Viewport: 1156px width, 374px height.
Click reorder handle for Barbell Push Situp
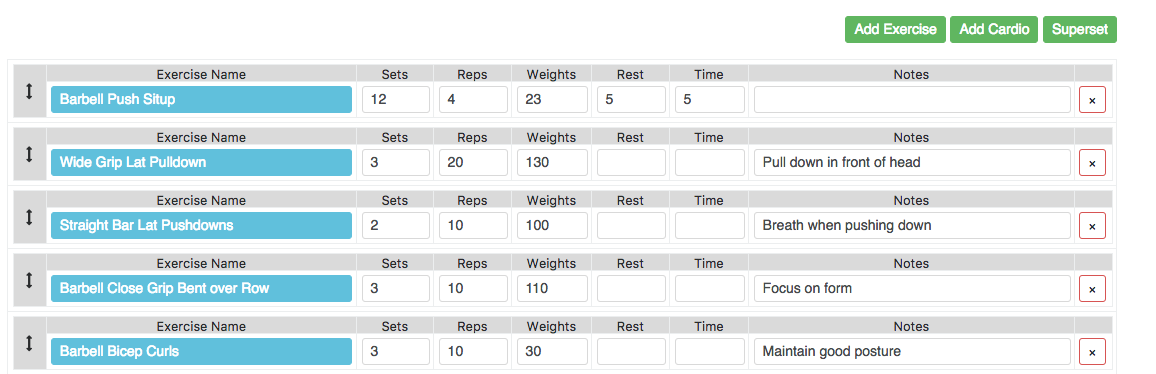coord(29,91)
